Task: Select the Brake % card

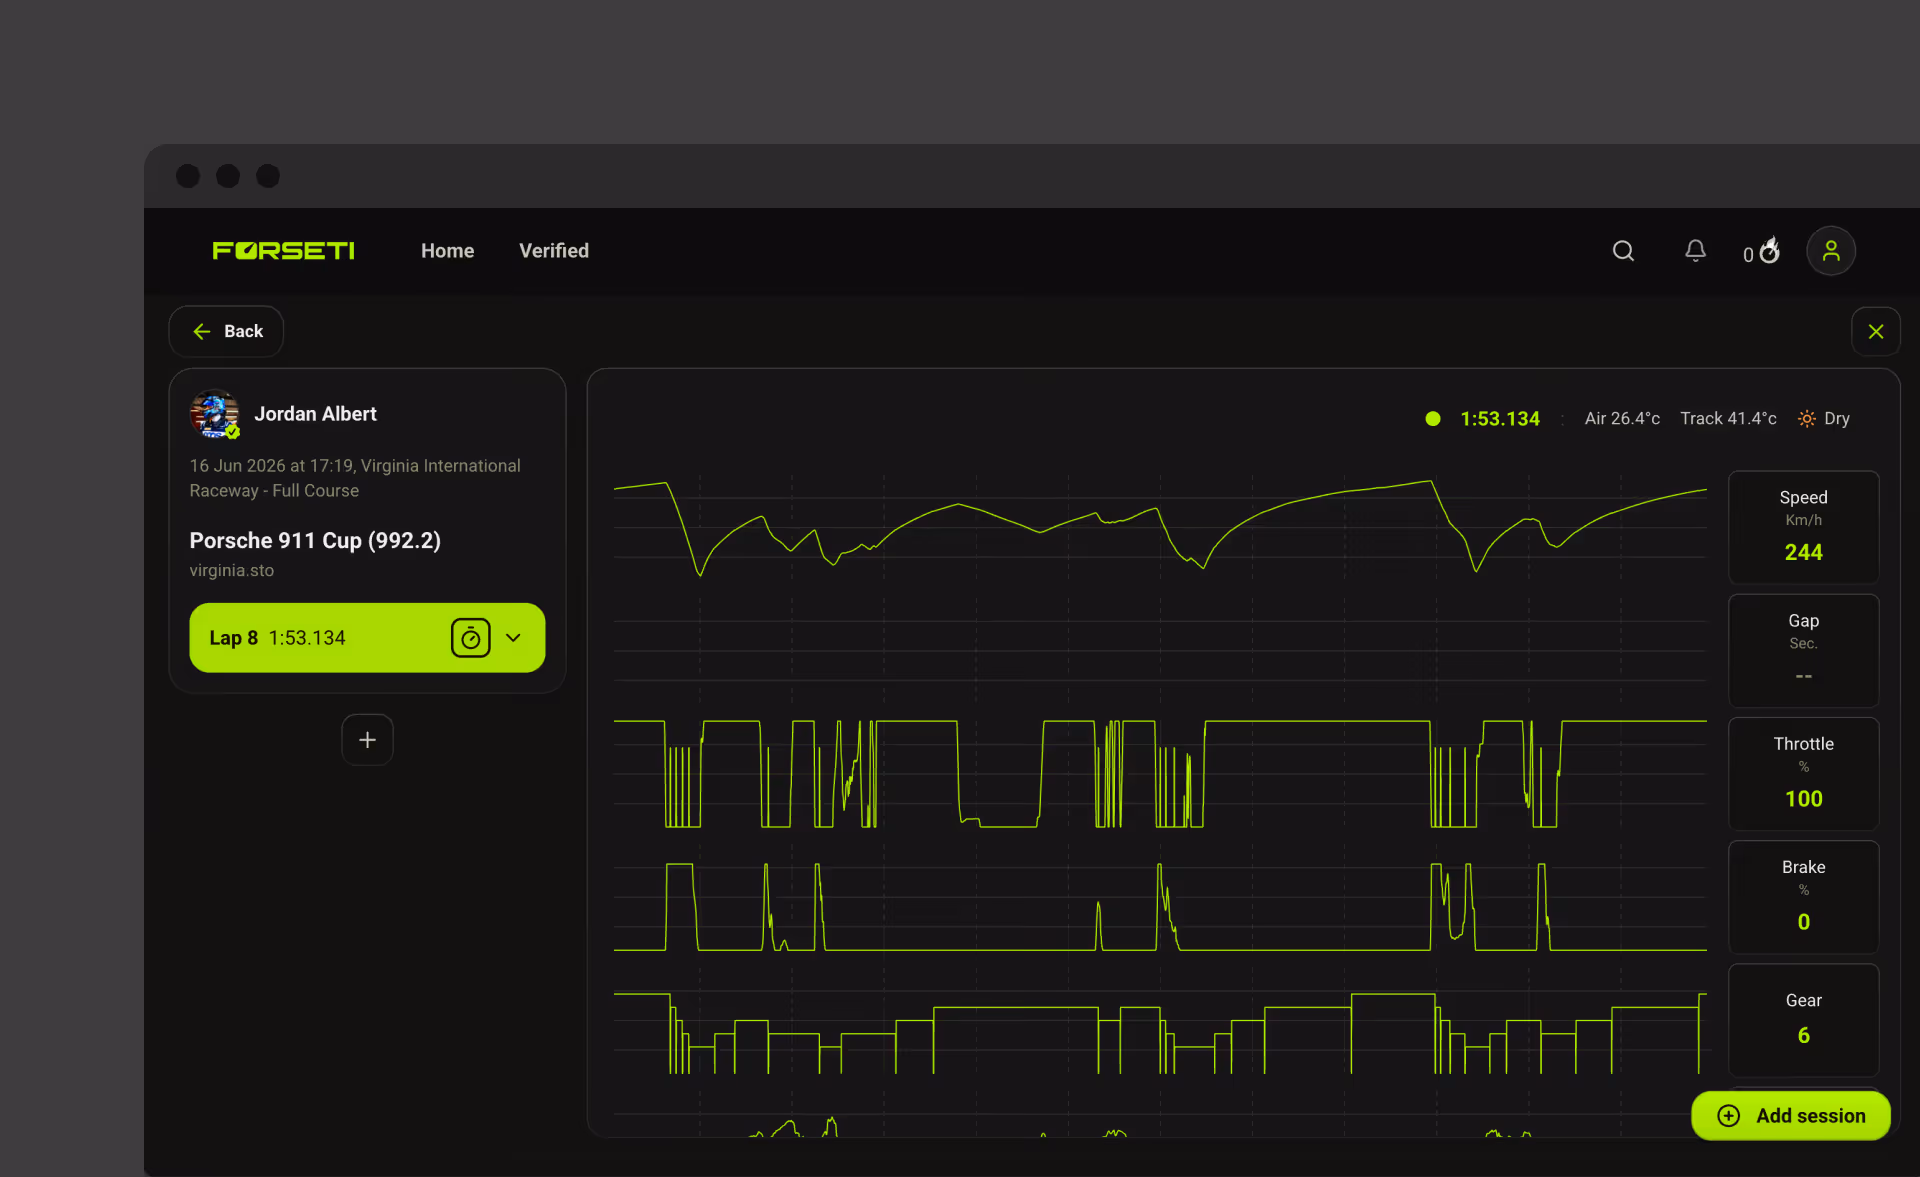Action: click(1803, 896)
